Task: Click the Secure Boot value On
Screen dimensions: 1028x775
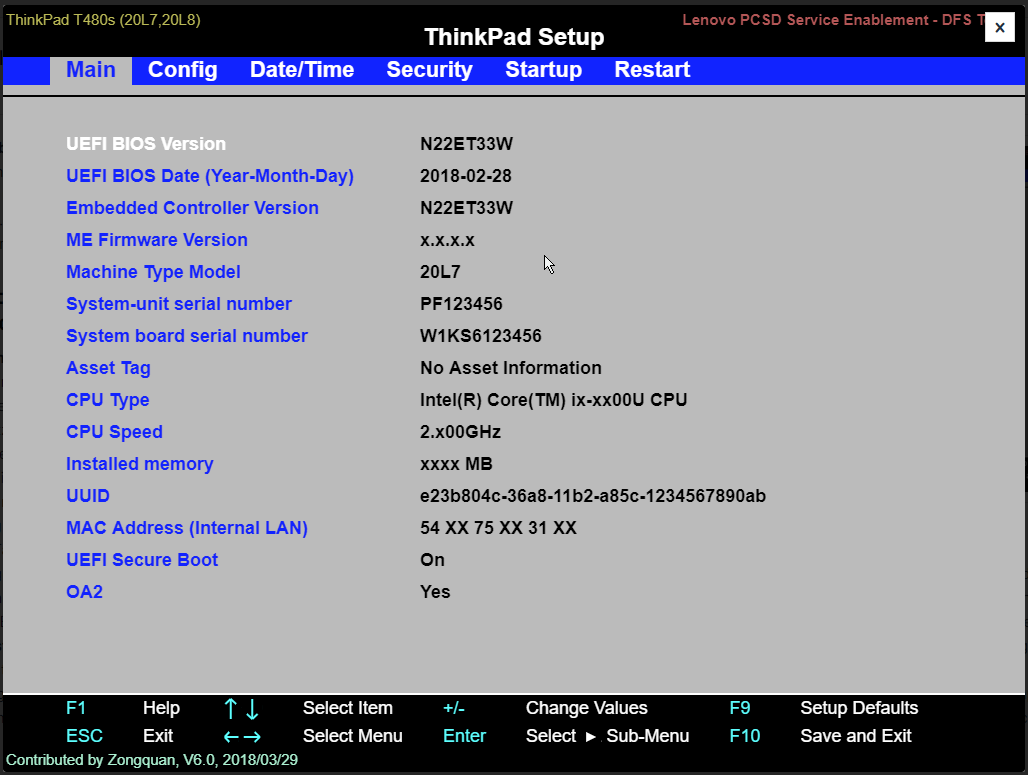Action: click(x=432, y=560)
